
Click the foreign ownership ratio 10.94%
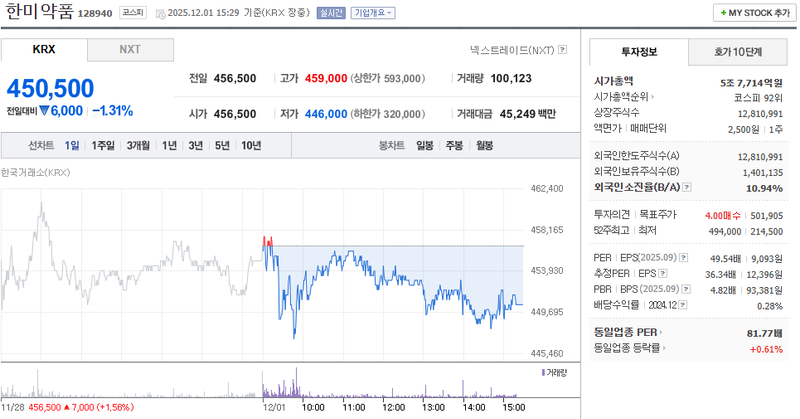point(764,188)
